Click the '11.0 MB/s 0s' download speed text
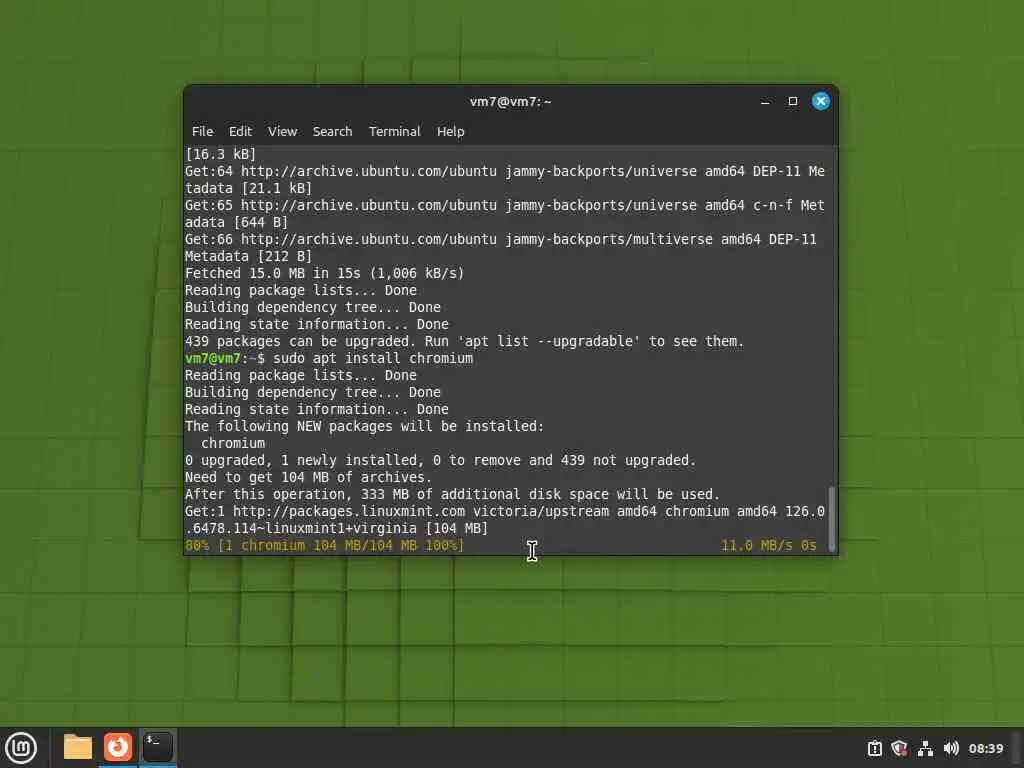Image resolution: width=1024 pixels, height=768 pixels. [769, 545]
